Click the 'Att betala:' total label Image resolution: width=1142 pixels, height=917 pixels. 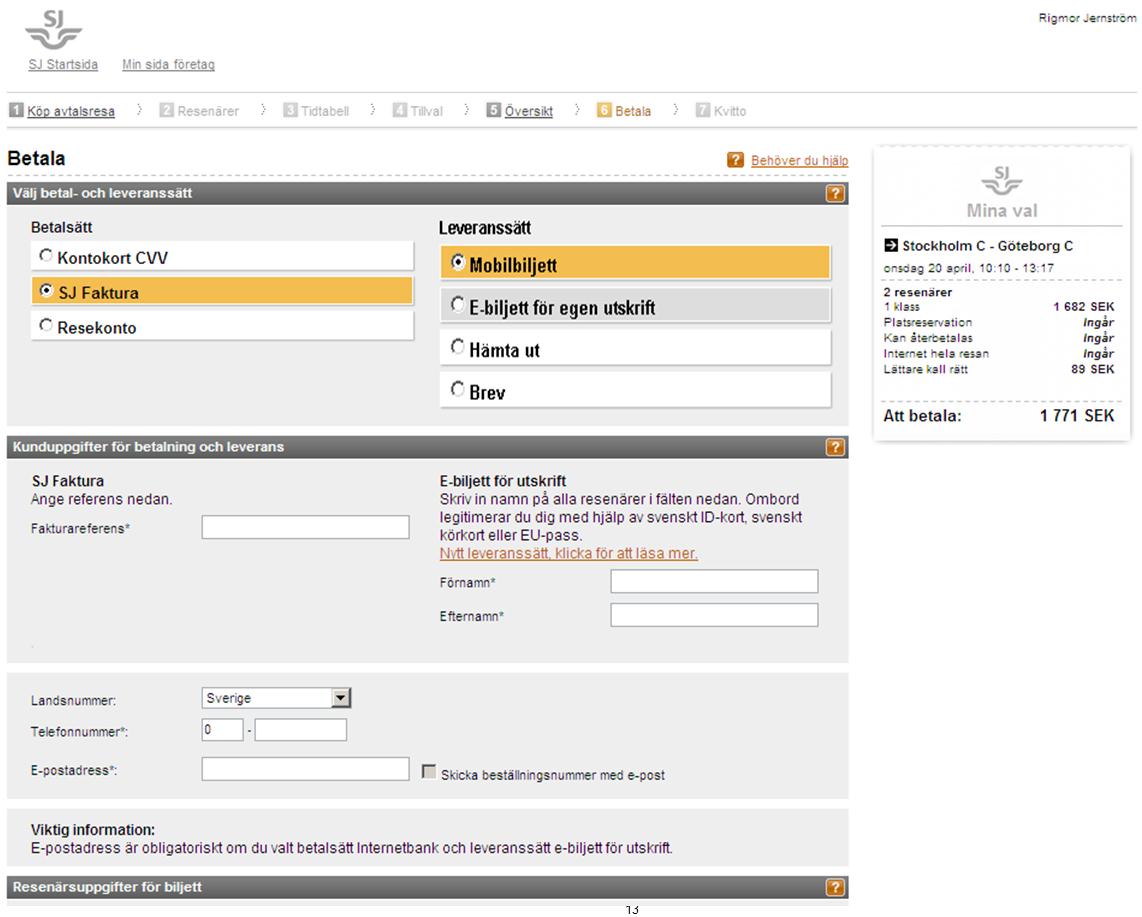(922, 416)
